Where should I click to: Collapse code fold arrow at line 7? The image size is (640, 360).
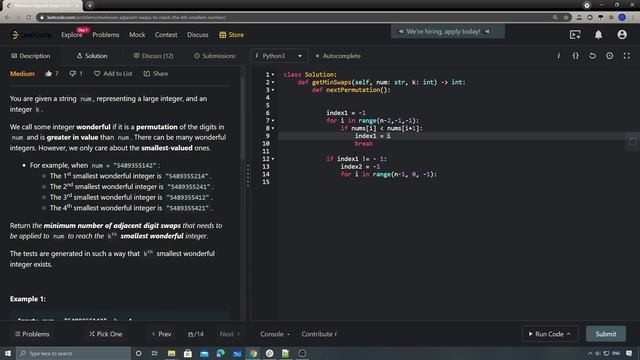coord(273,120)
